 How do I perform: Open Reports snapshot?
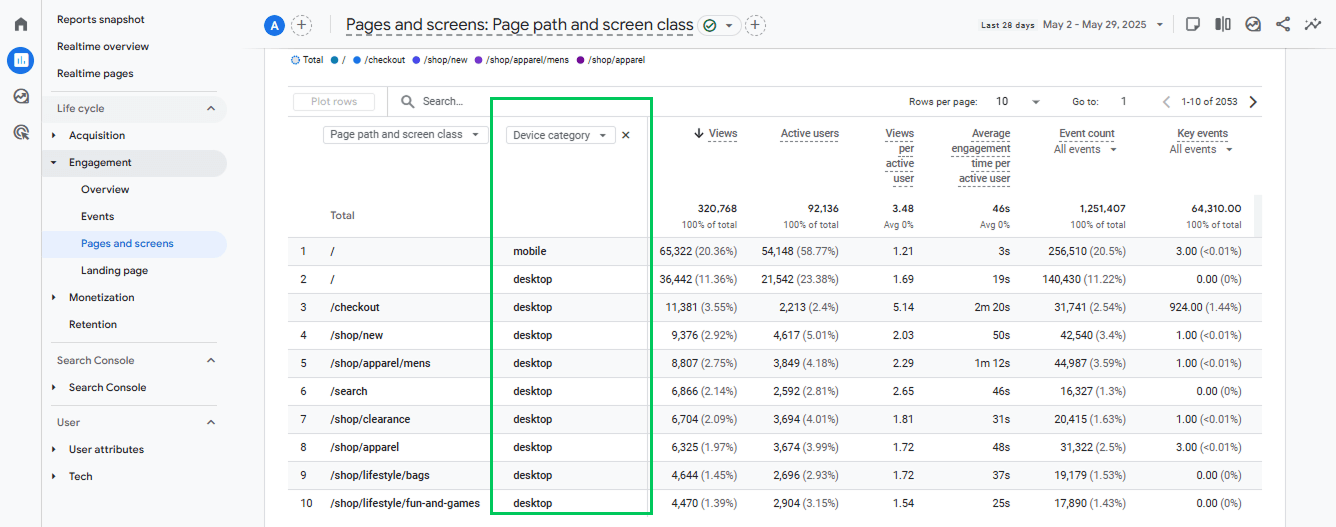click(101, 19)
